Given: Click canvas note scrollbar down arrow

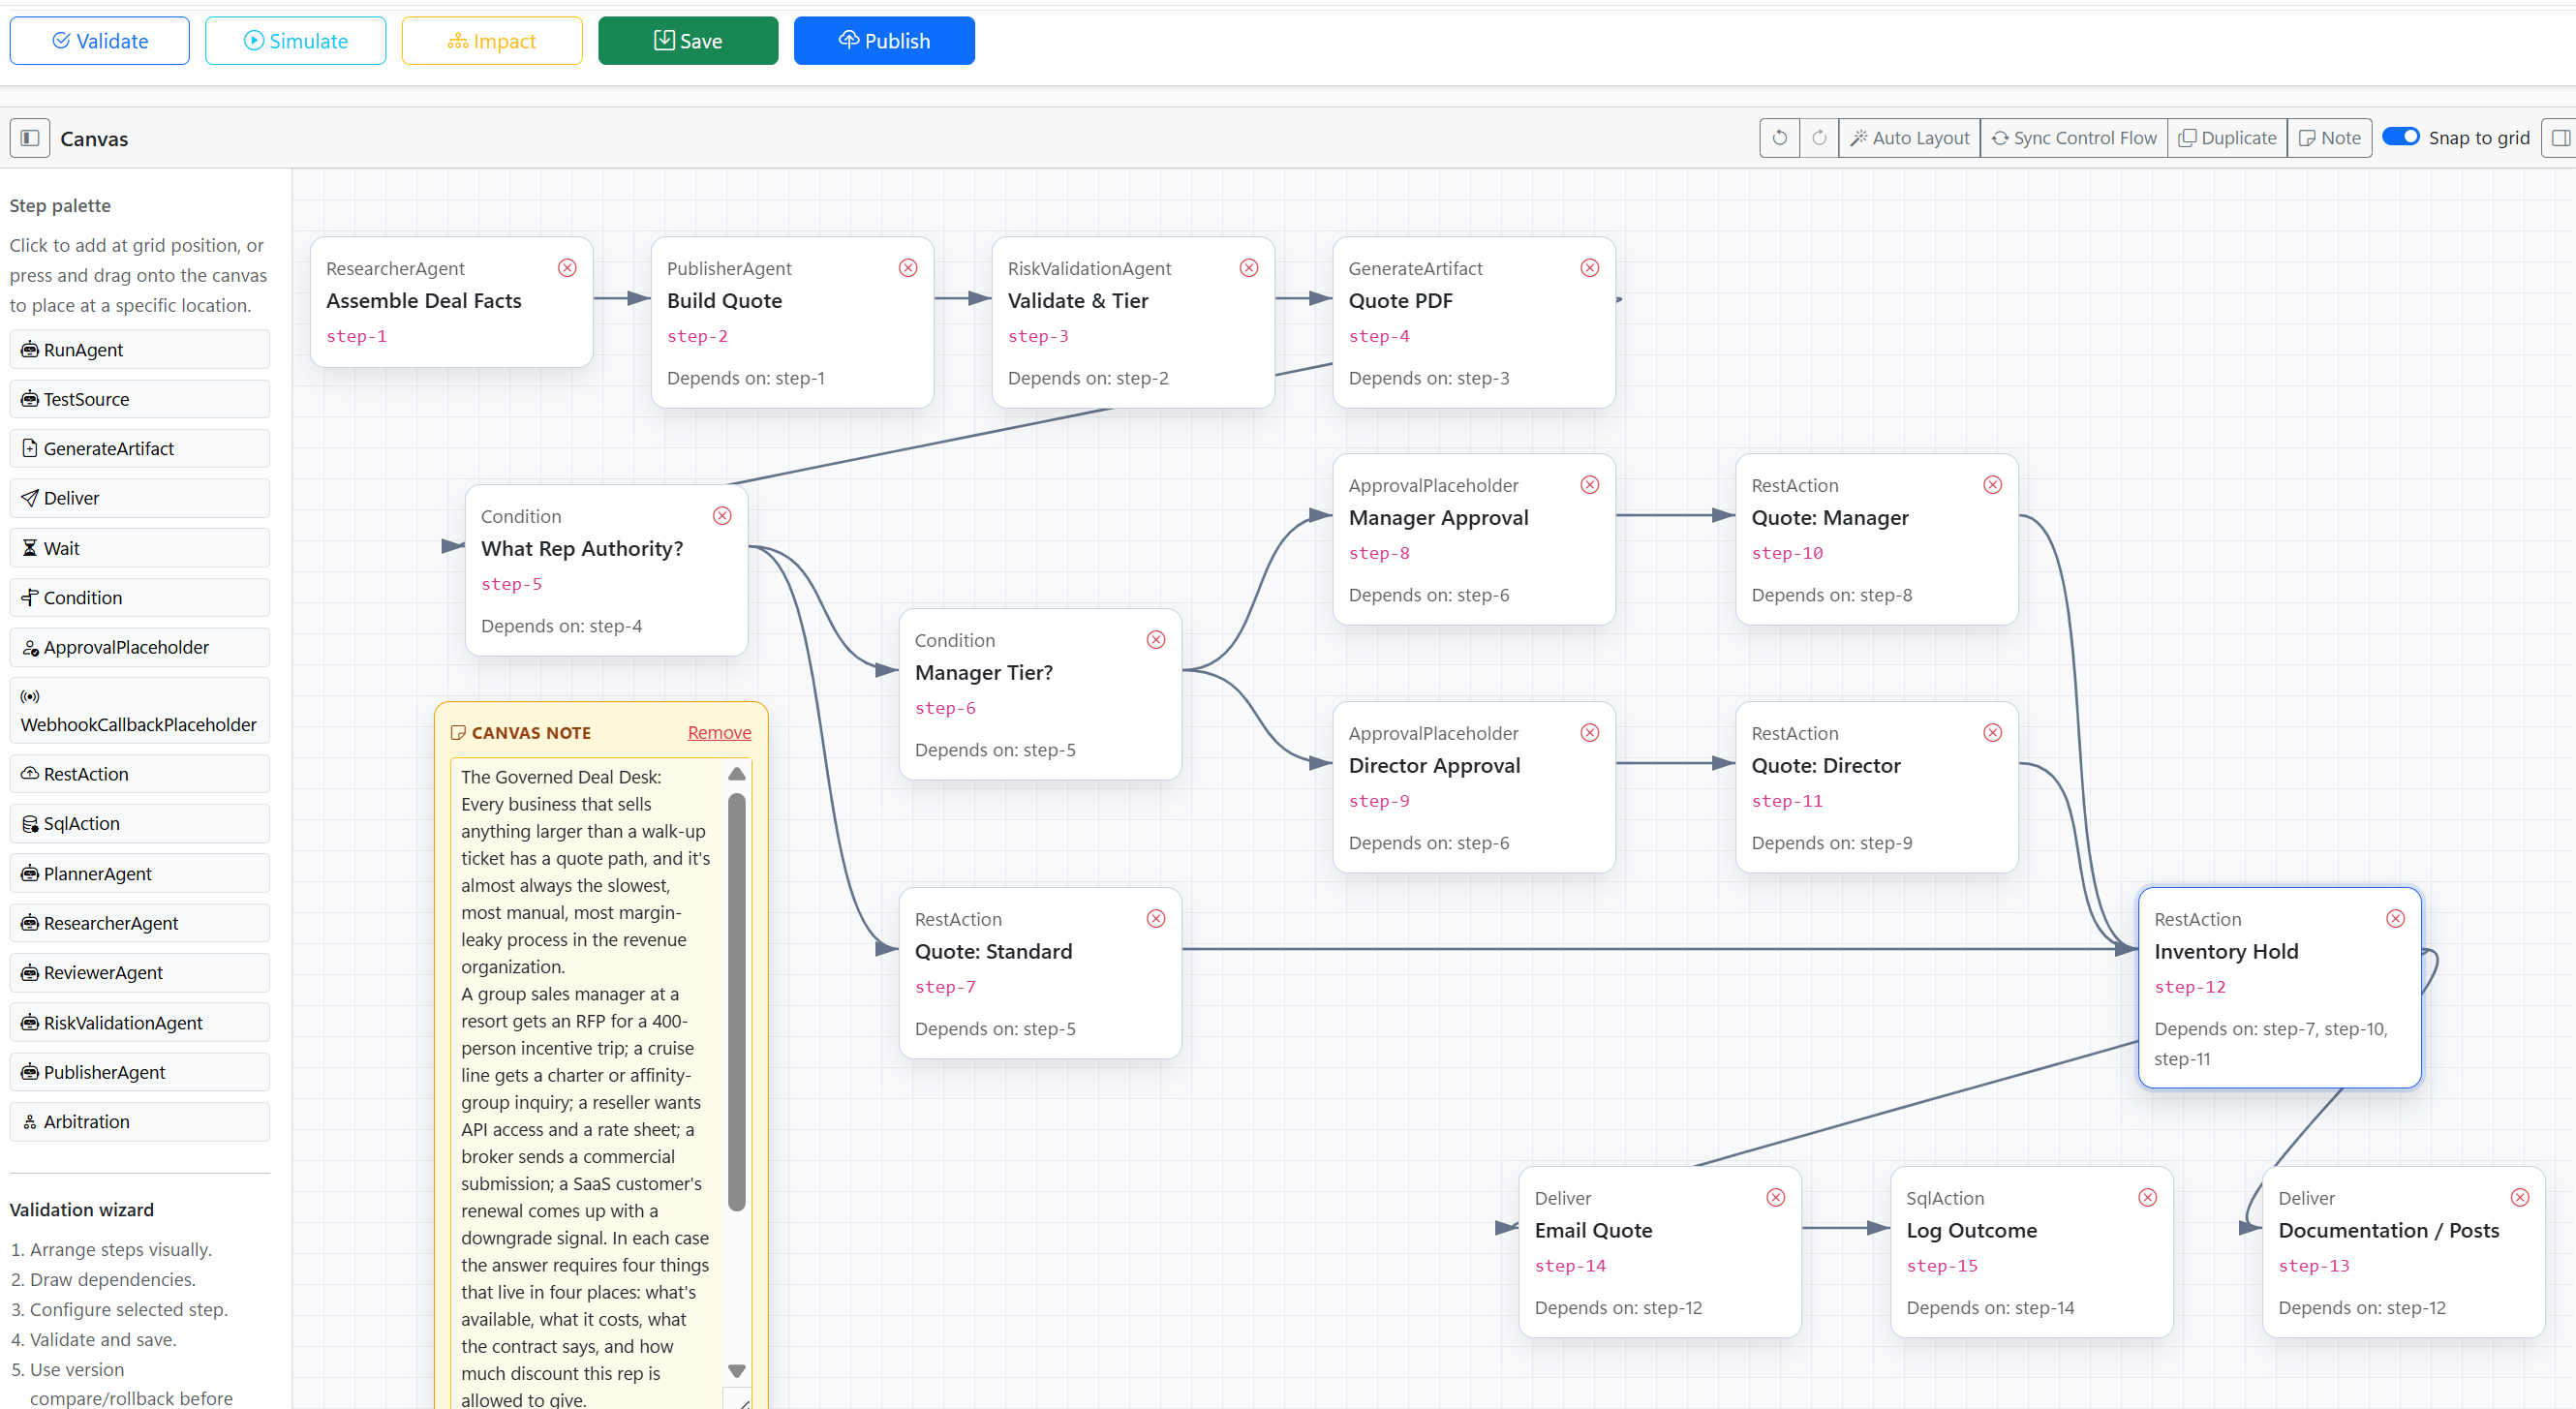Looking at the screenshot, I should 737,1371.
